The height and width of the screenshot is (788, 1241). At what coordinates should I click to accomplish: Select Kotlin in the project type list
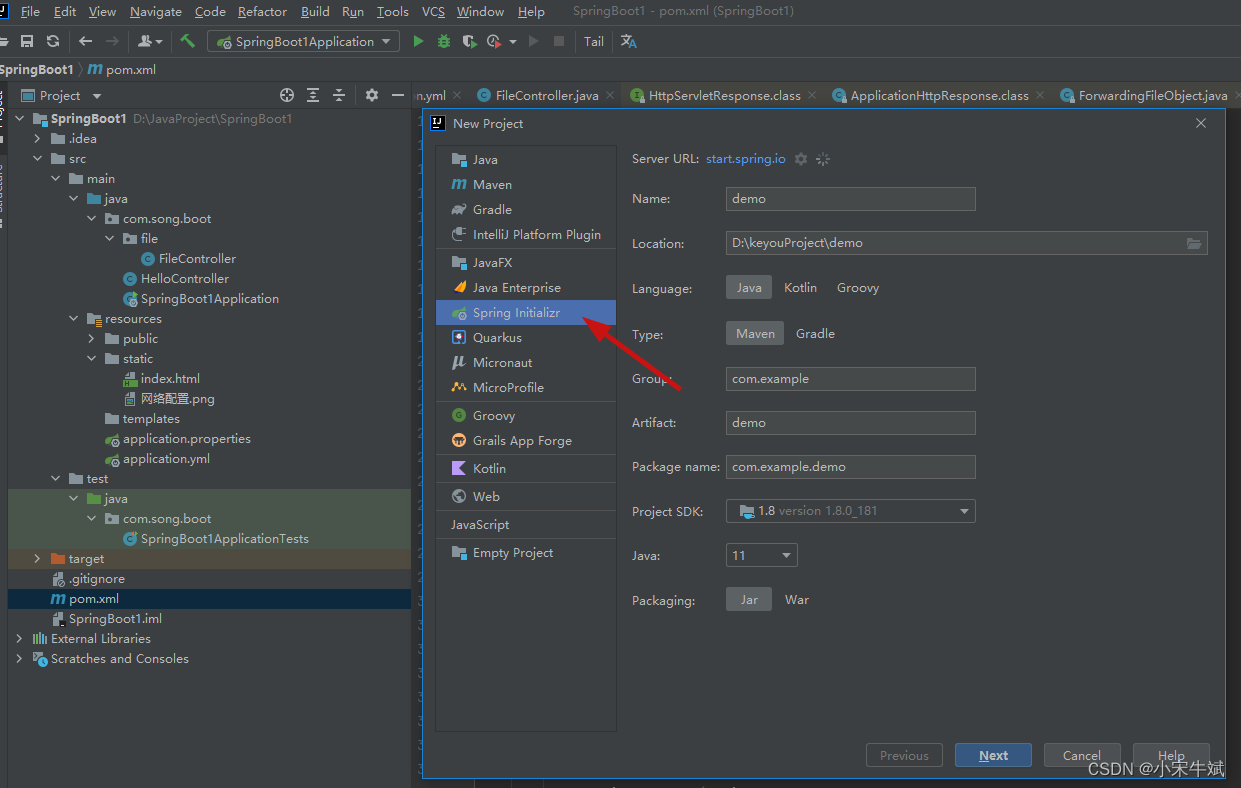(x=526, y=468)
